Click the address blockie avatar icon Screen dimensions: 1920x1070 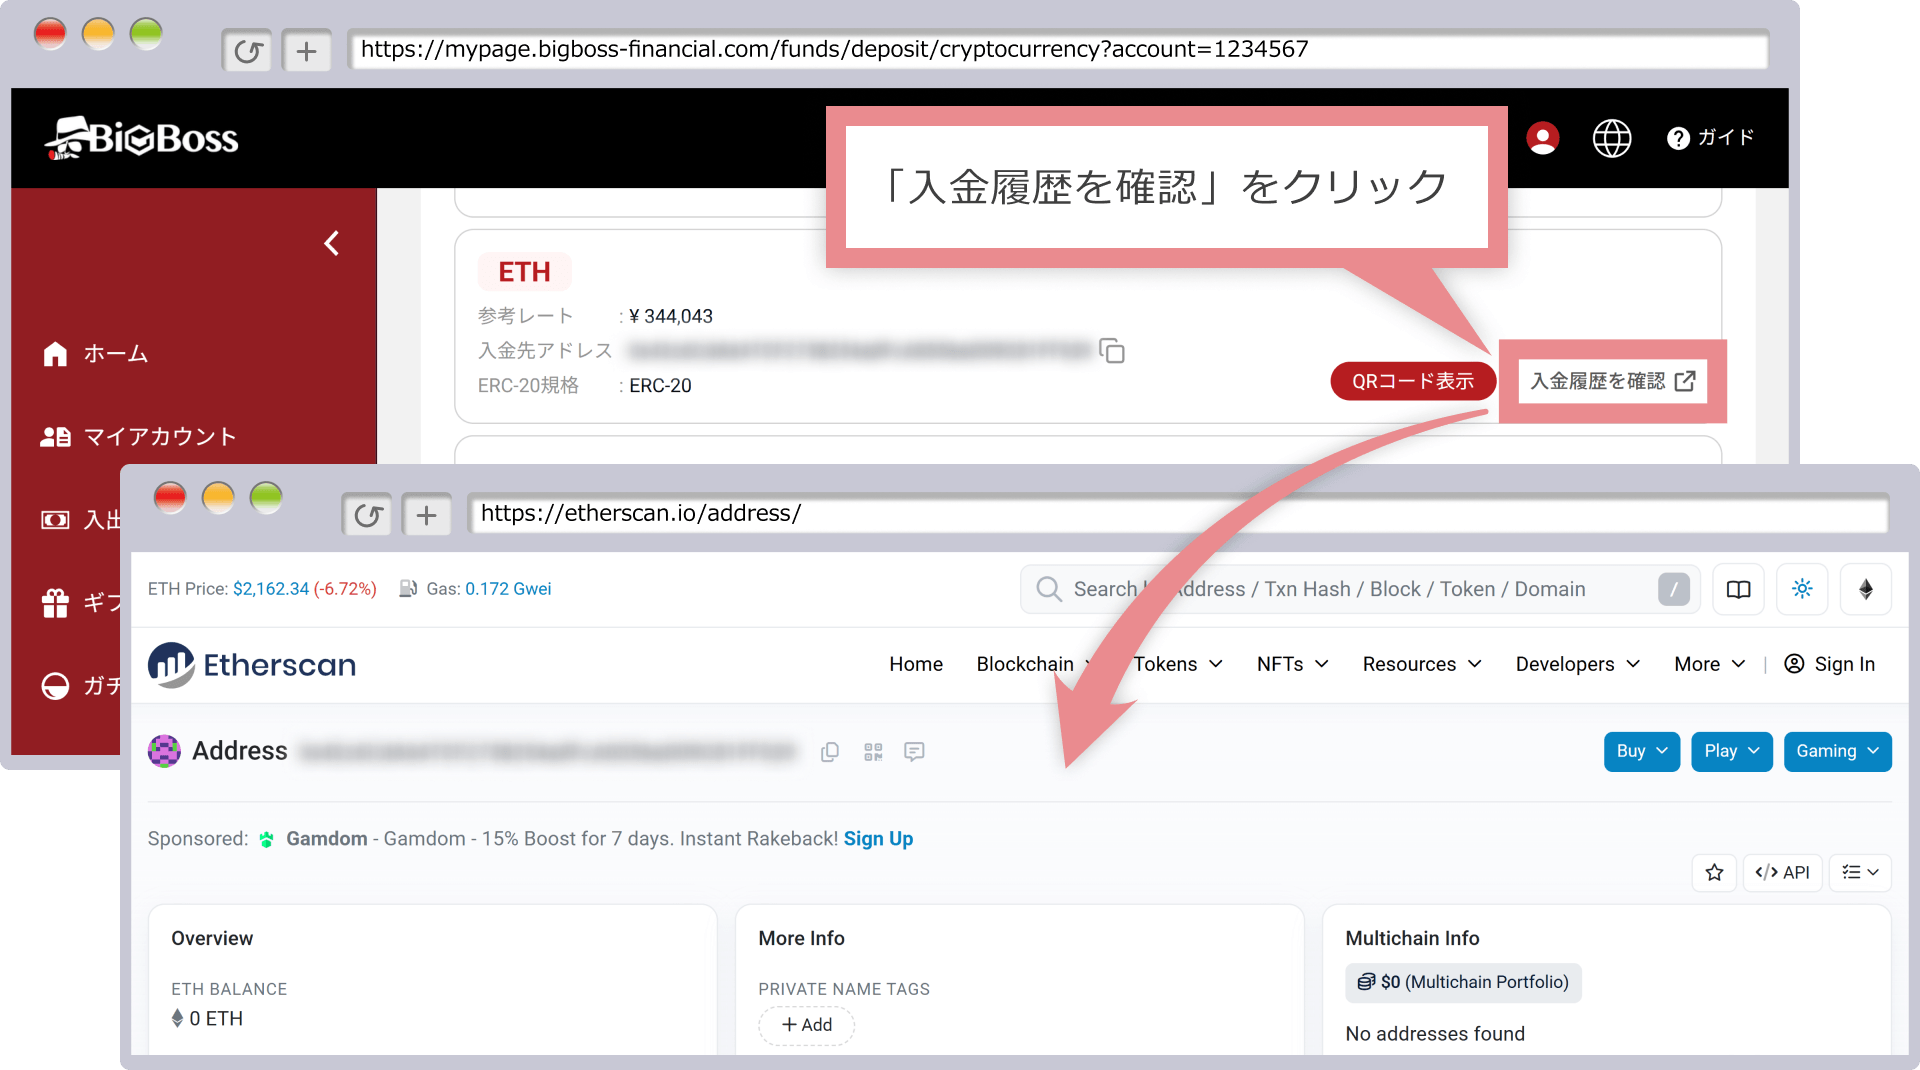164,751
